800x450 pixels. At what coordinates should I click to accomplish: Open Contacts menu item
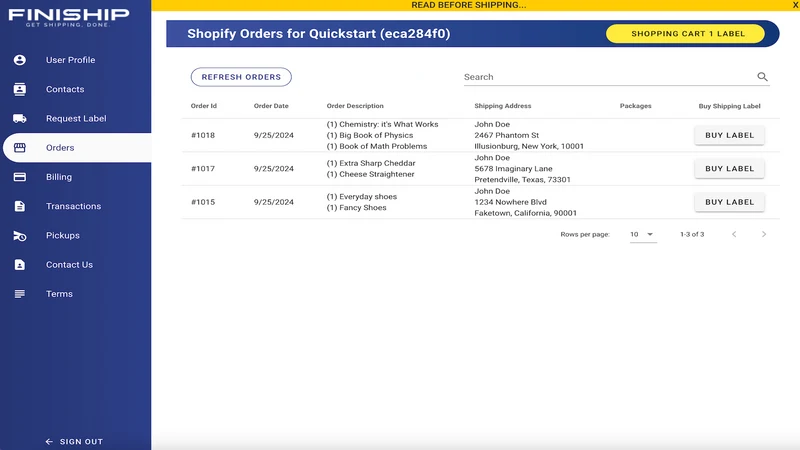pos(77,89)
